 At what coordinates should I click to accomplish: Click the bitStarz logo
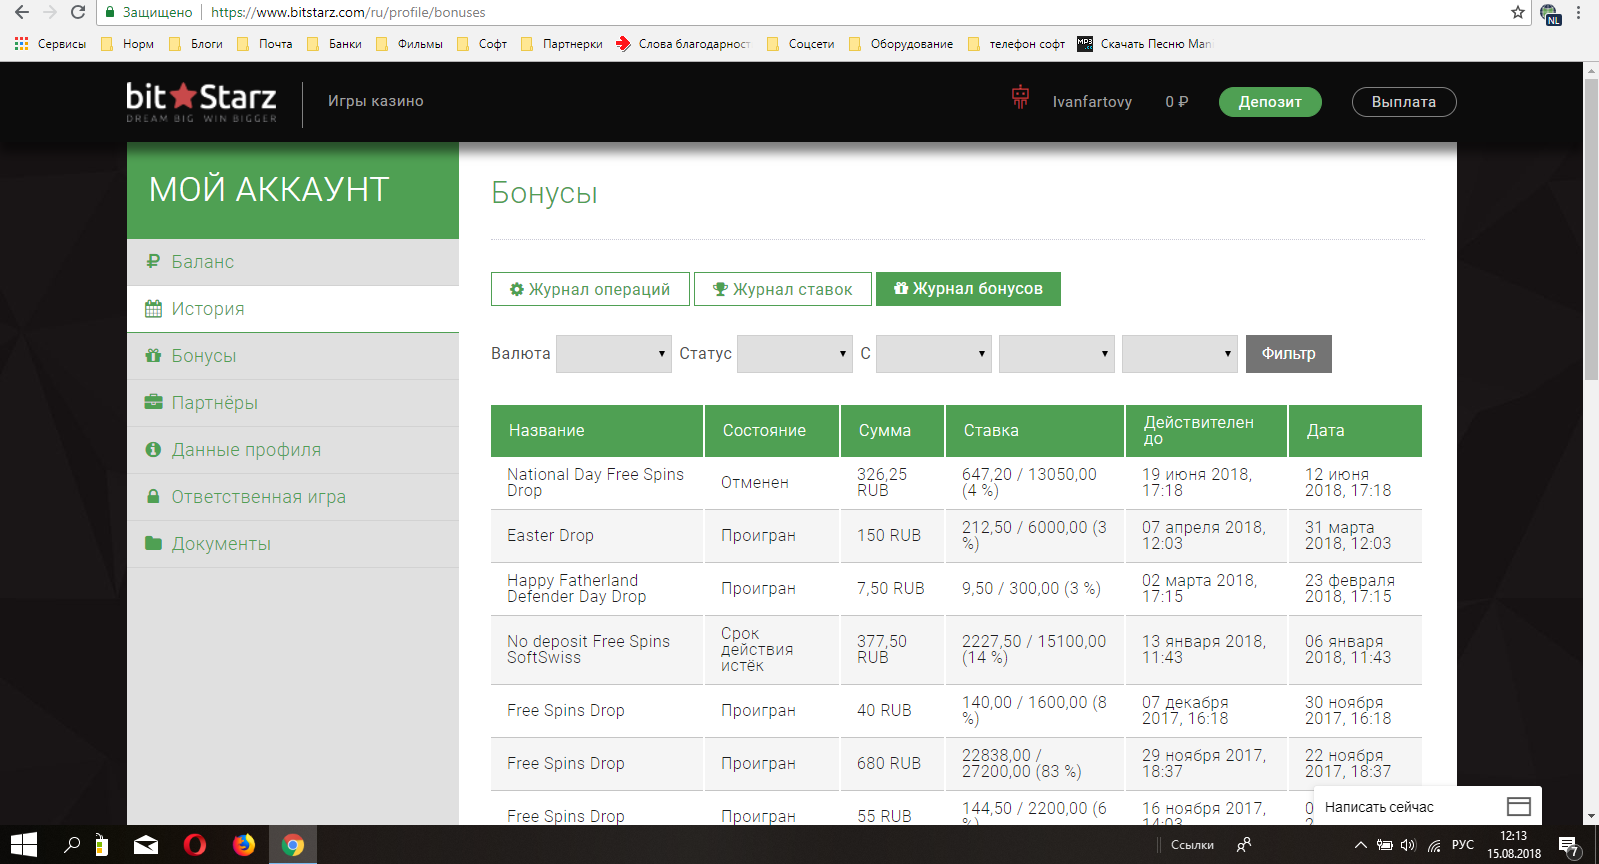click(201, 101)
